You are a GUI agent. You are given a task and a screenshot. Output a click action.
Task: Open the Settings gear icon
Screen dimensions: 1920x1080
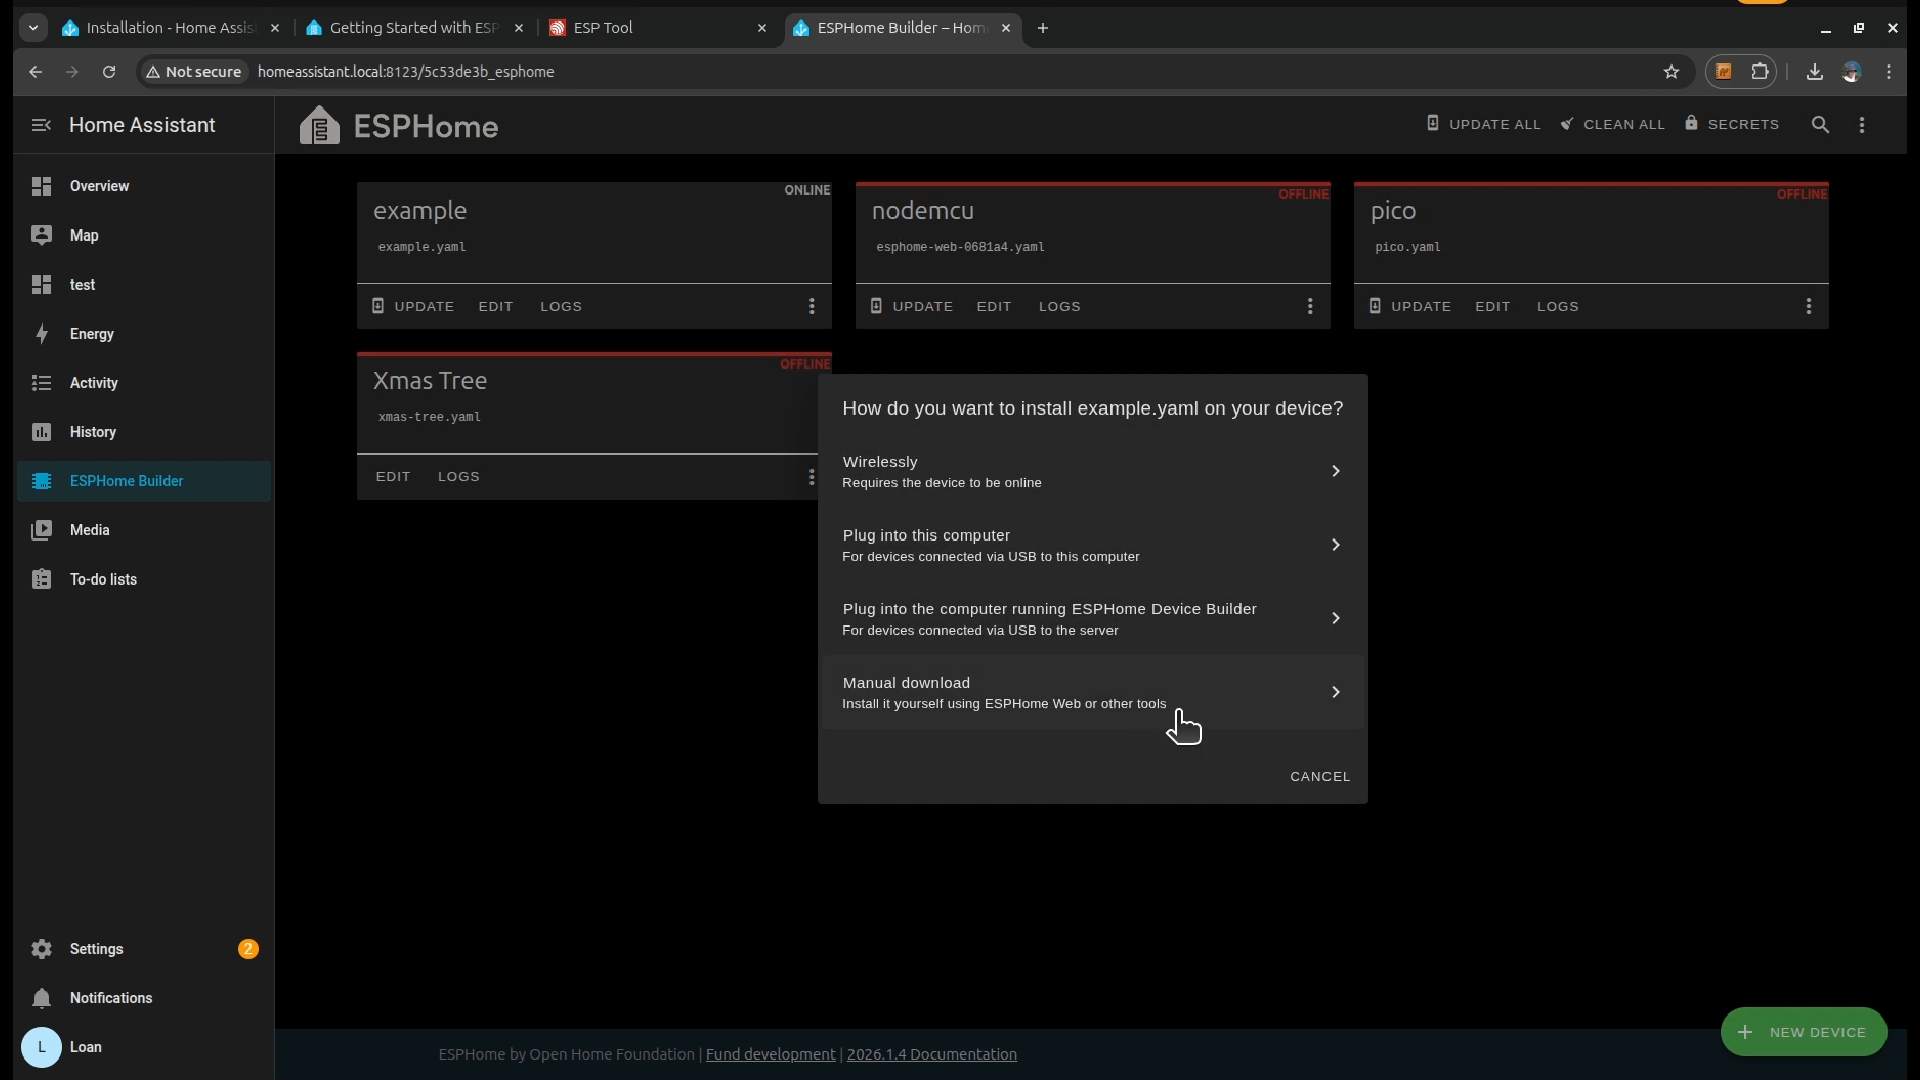pos(41,949)
